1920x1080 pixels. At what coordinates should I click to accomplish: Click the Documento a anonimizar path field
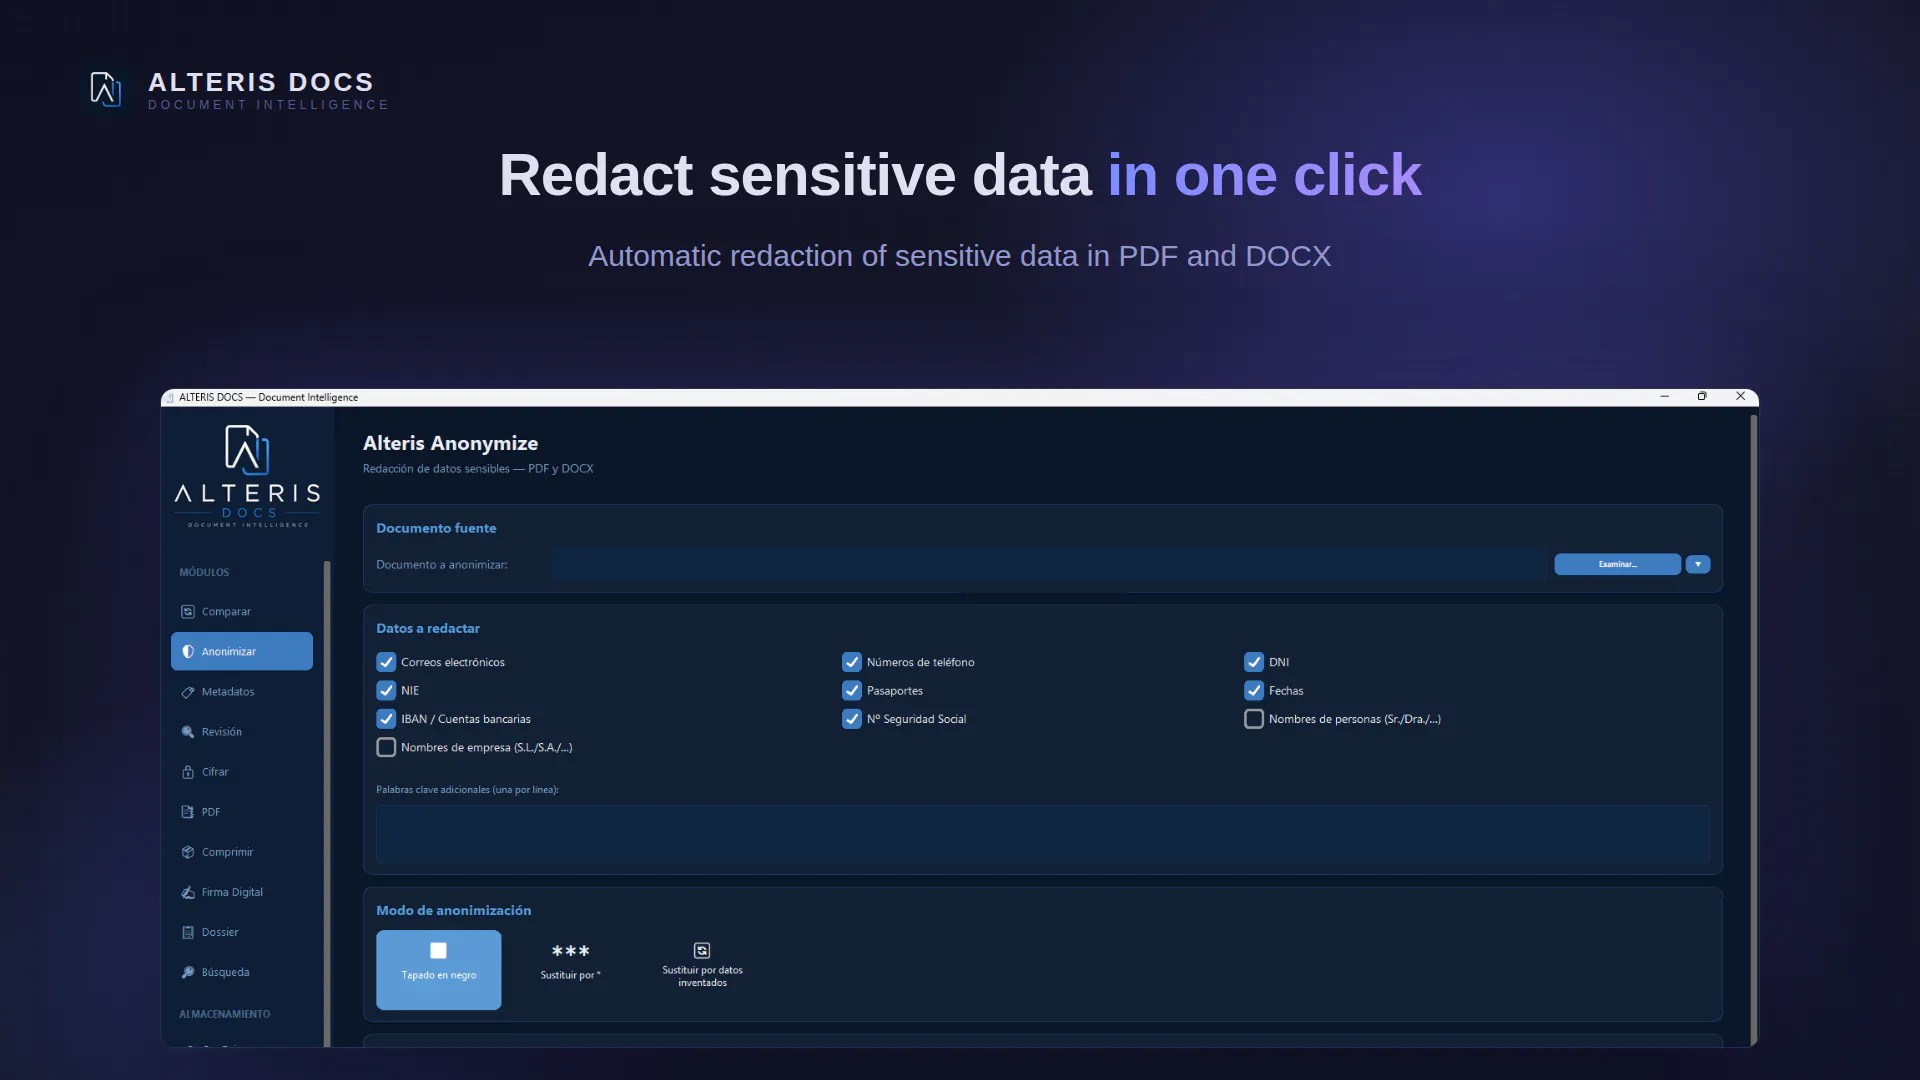(x=1049, y=565)
